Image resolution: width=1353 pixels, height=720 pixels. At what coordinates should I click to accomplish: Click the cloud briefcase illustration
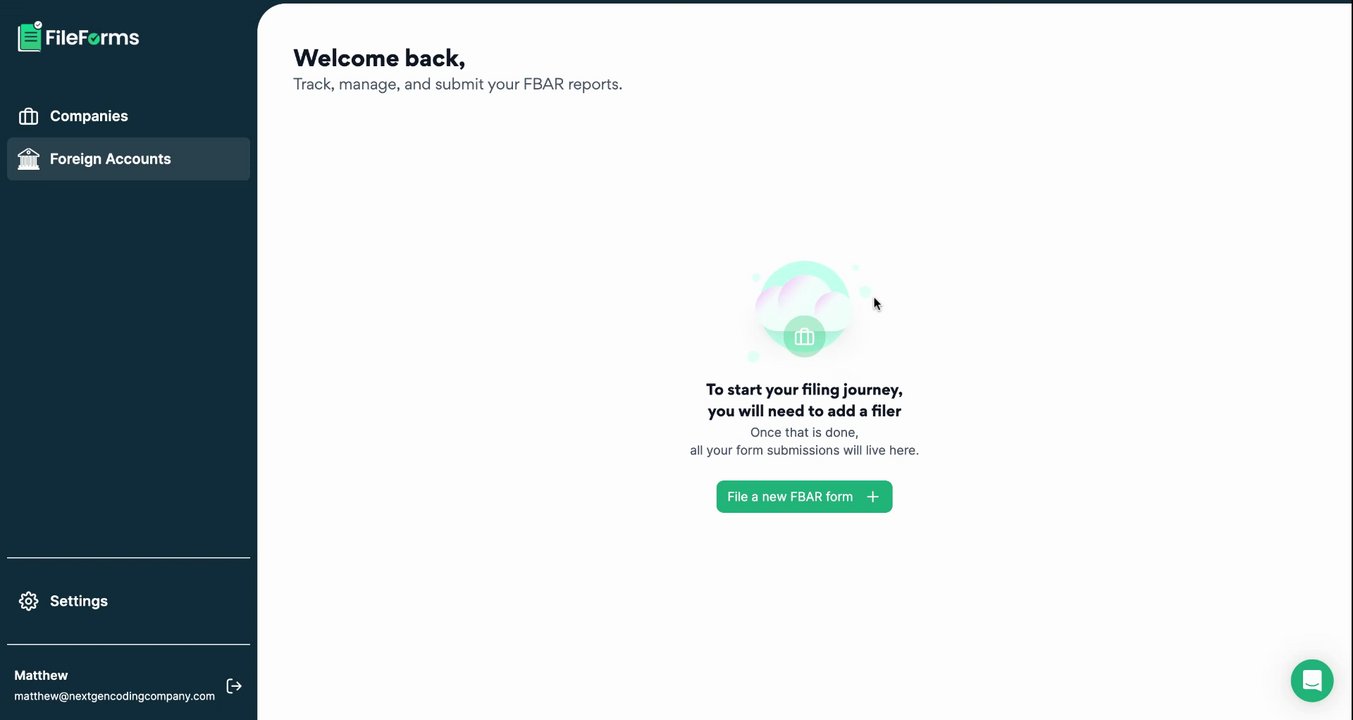point(805,311)
